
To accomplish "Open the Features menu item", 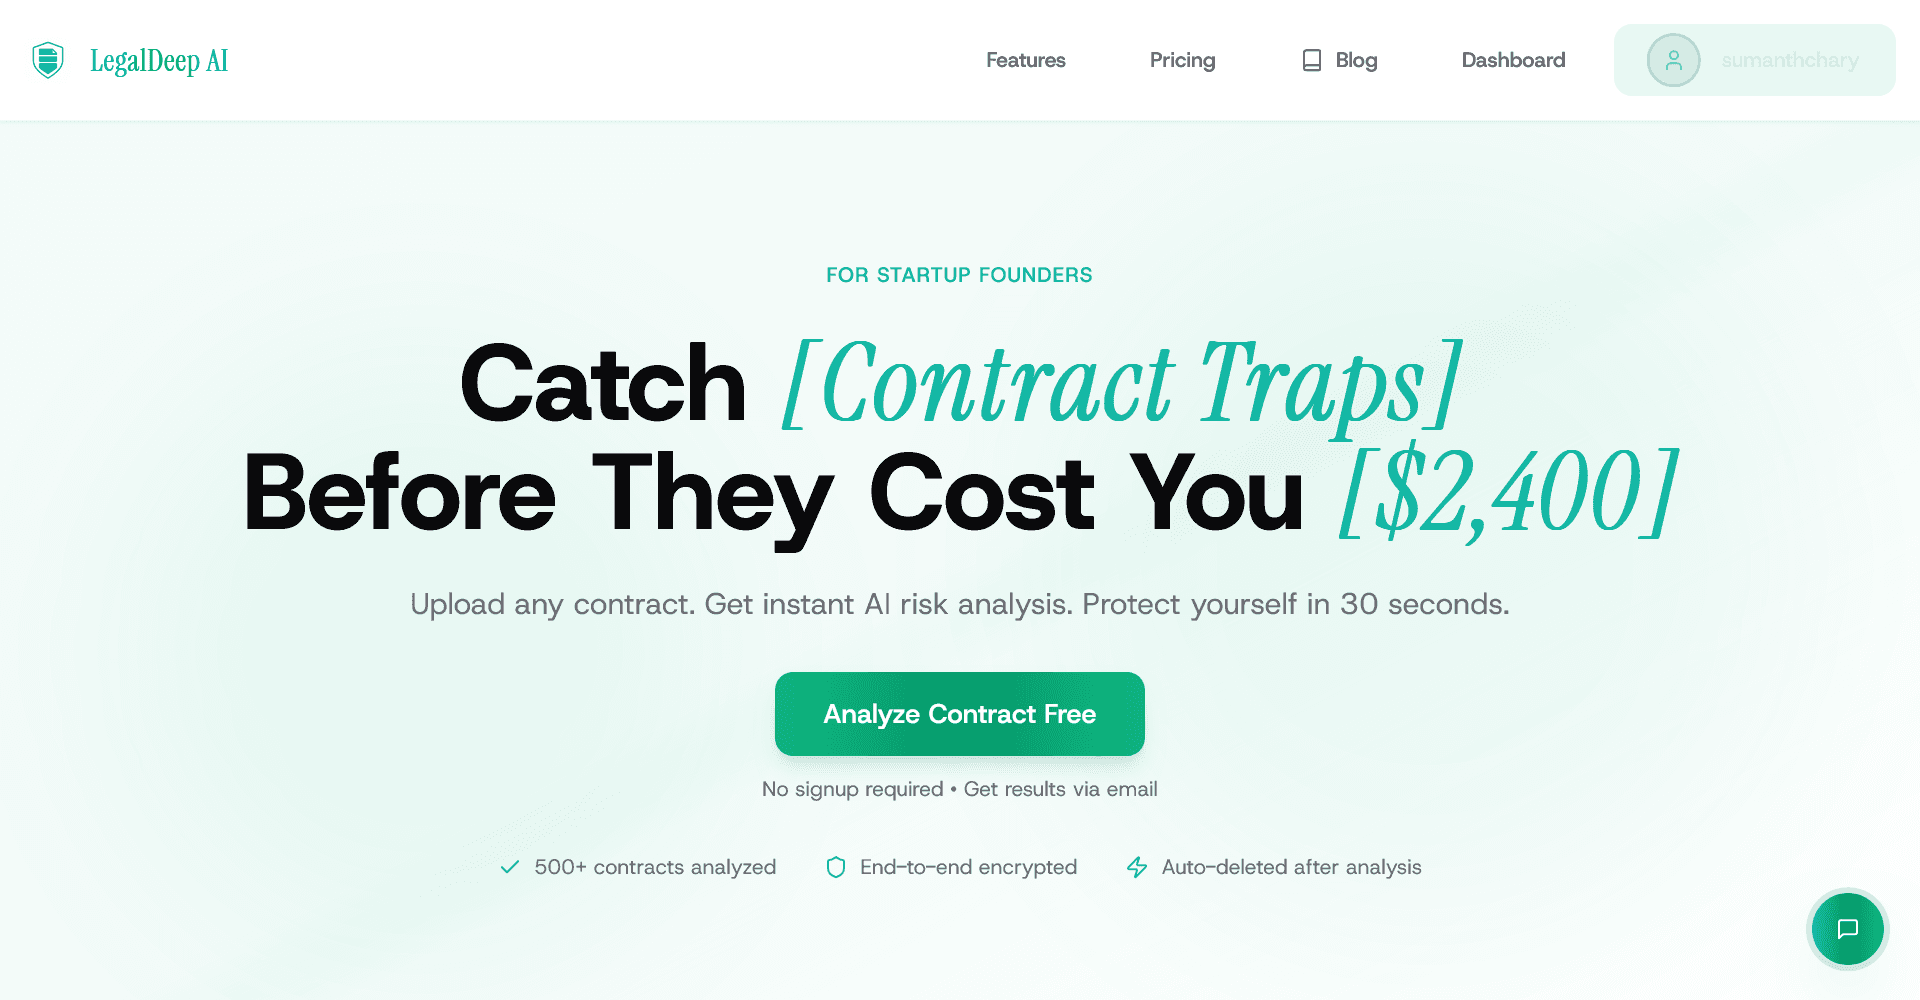I will (x=1025, y=60).
